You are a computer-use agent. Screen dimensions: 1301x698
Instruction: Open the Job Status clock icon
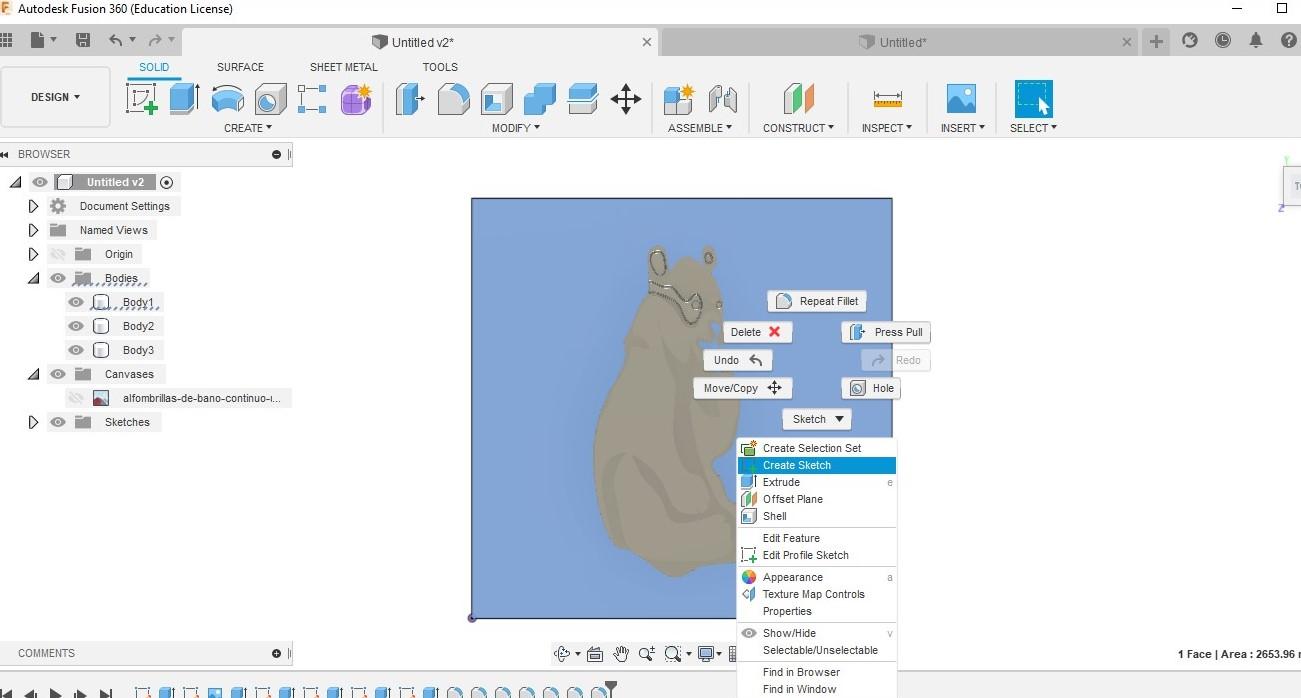[1223, 40]
